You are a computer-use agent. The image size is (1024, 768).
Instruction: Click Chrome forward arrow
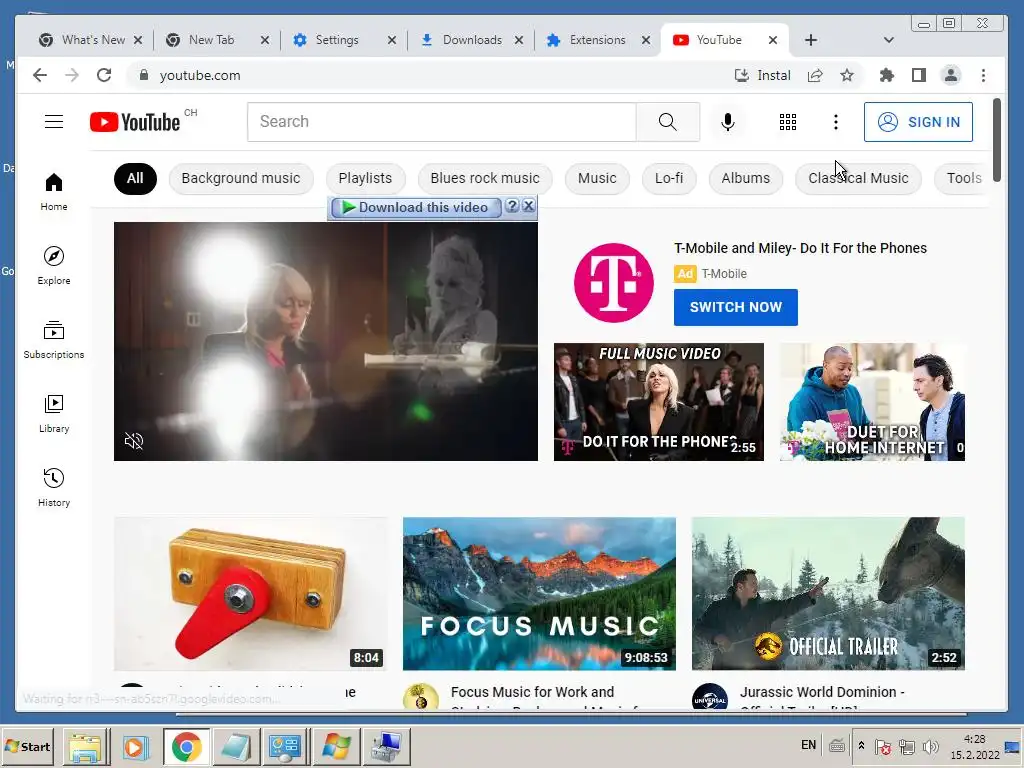[72, 75]
